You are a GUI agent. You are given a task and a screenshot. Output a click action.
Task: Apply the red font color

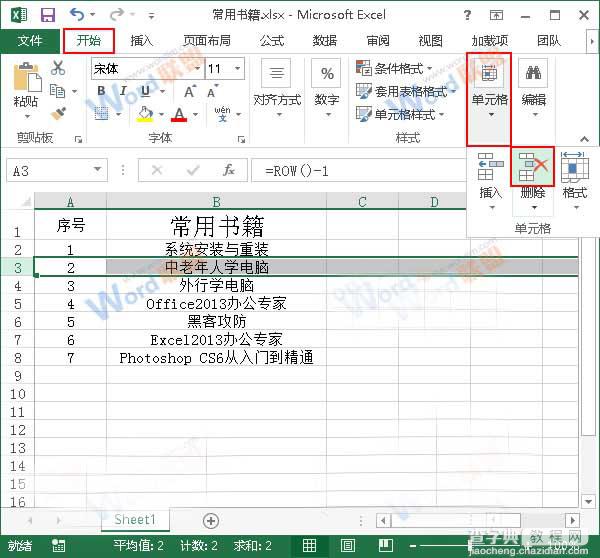[x=179, y=114]
